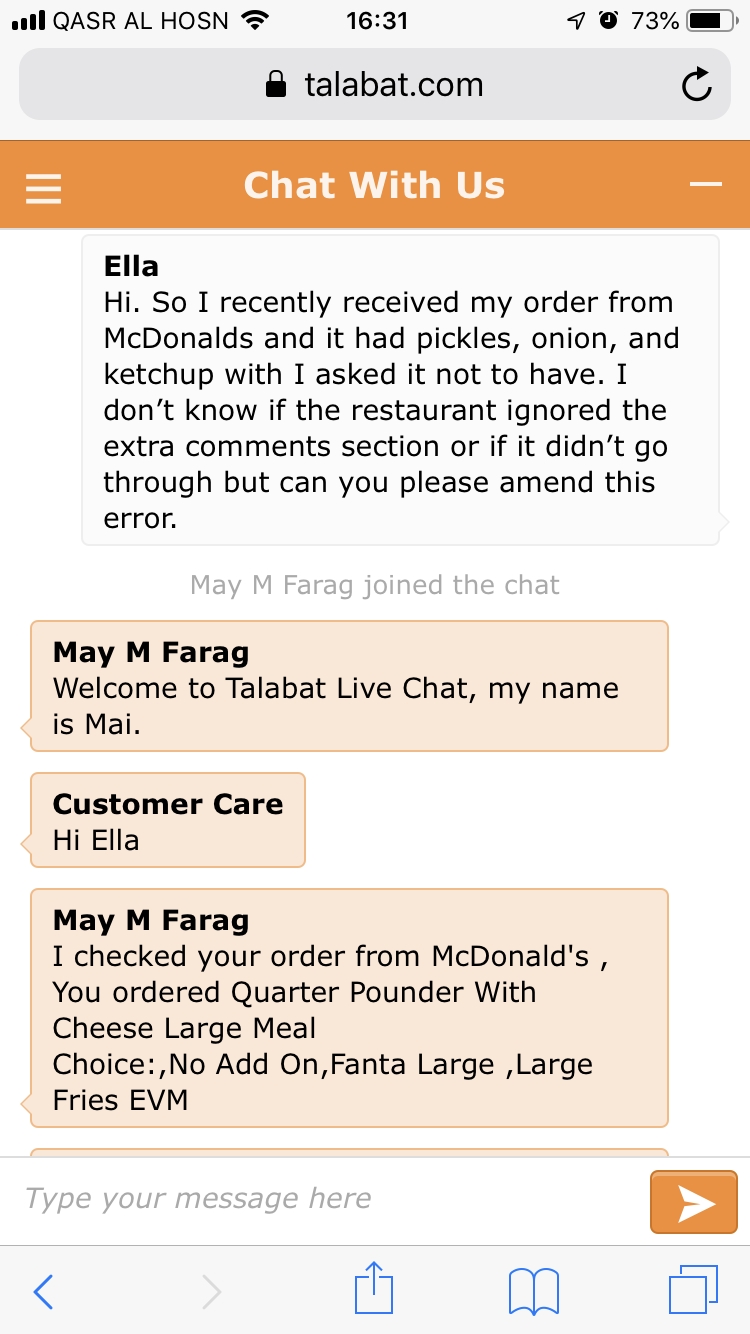This screenshot has width=750, height=1334.
Task: Minimize the Chat With Us window
Action: [x=706, y=185]
